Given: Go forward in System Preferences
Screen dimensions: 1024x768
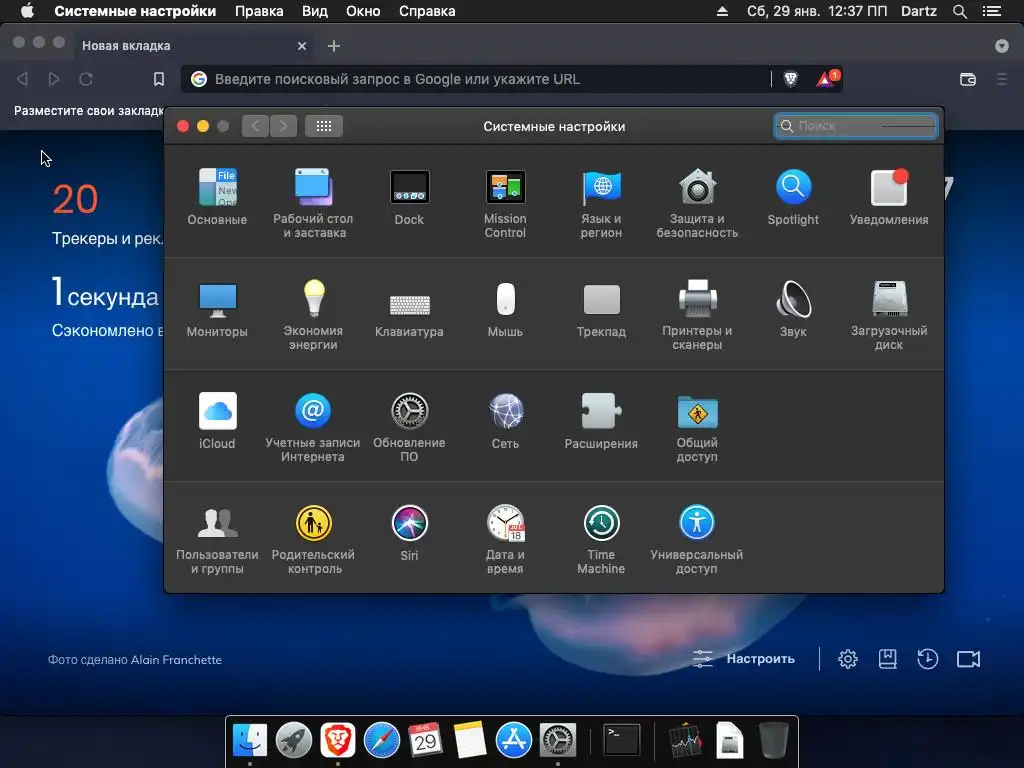Looking at the screenshot, I should click(283, 126).
